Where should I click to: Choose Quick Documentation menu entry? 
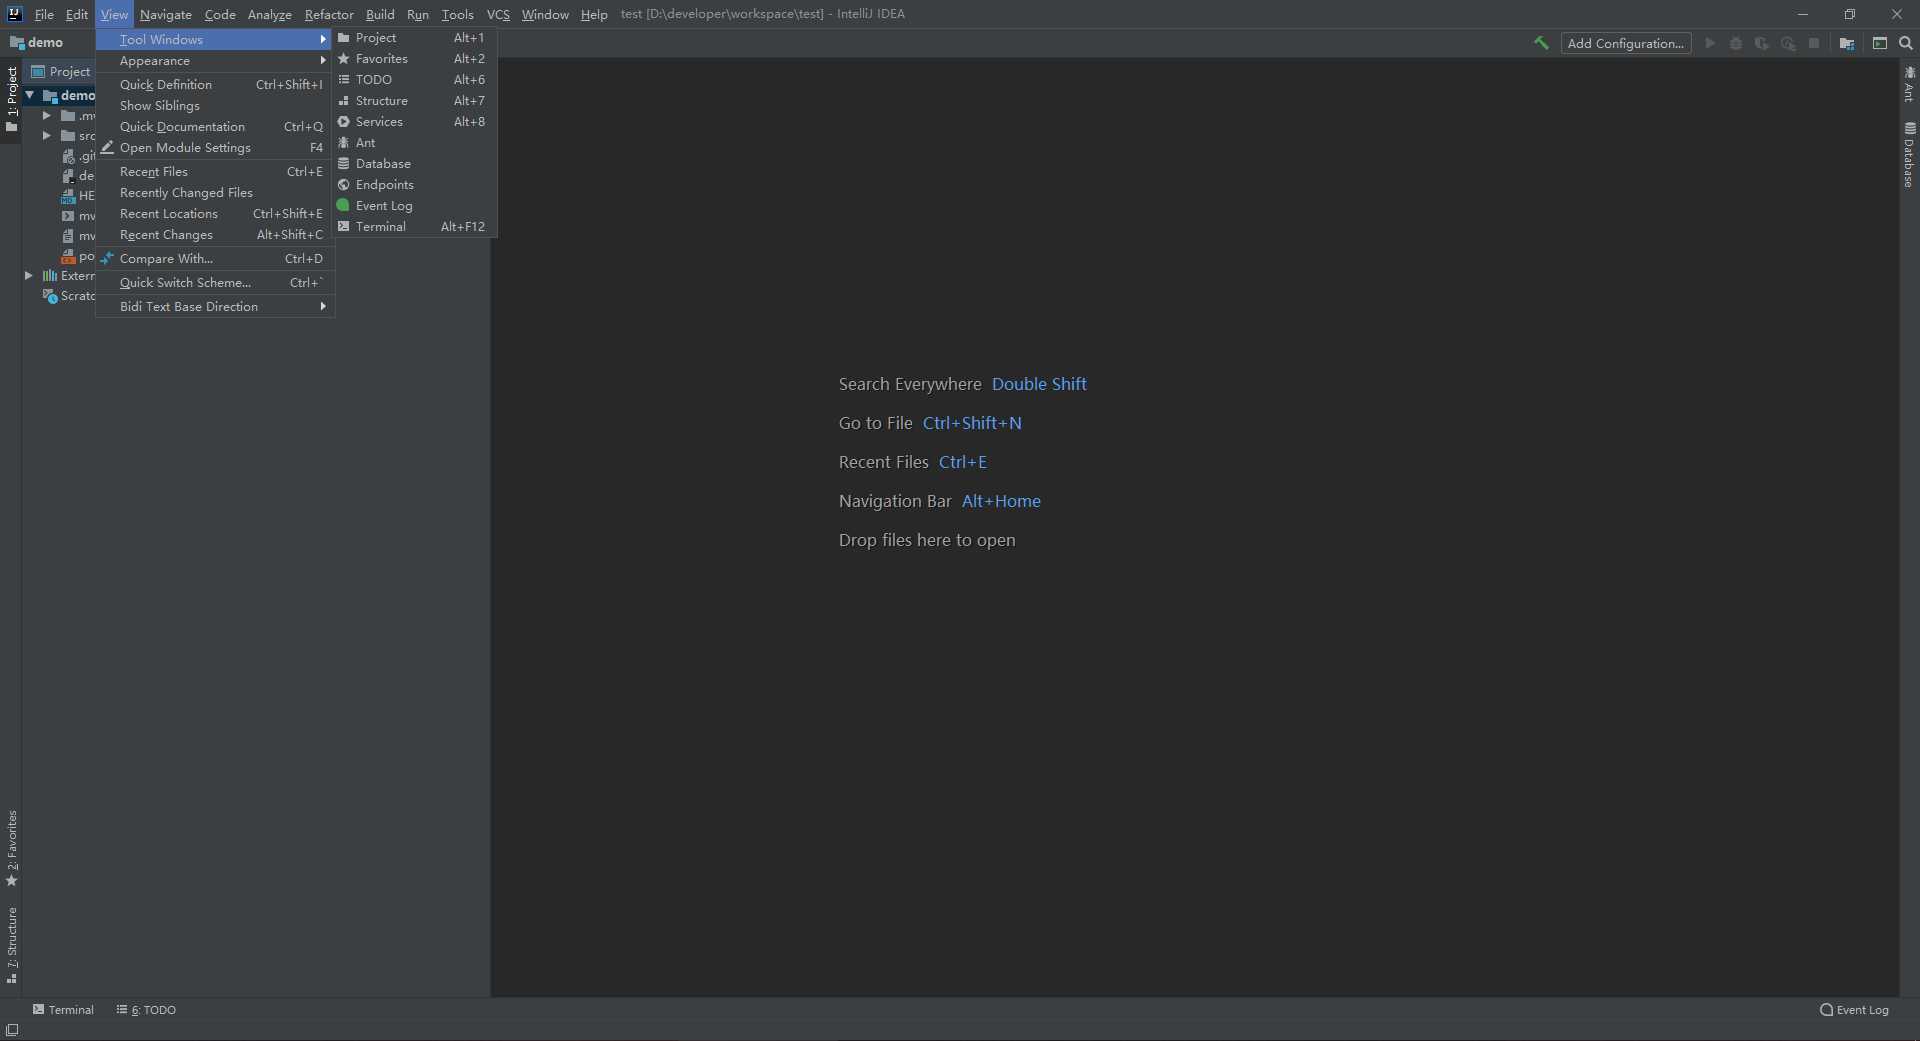[x=214, y=127]
